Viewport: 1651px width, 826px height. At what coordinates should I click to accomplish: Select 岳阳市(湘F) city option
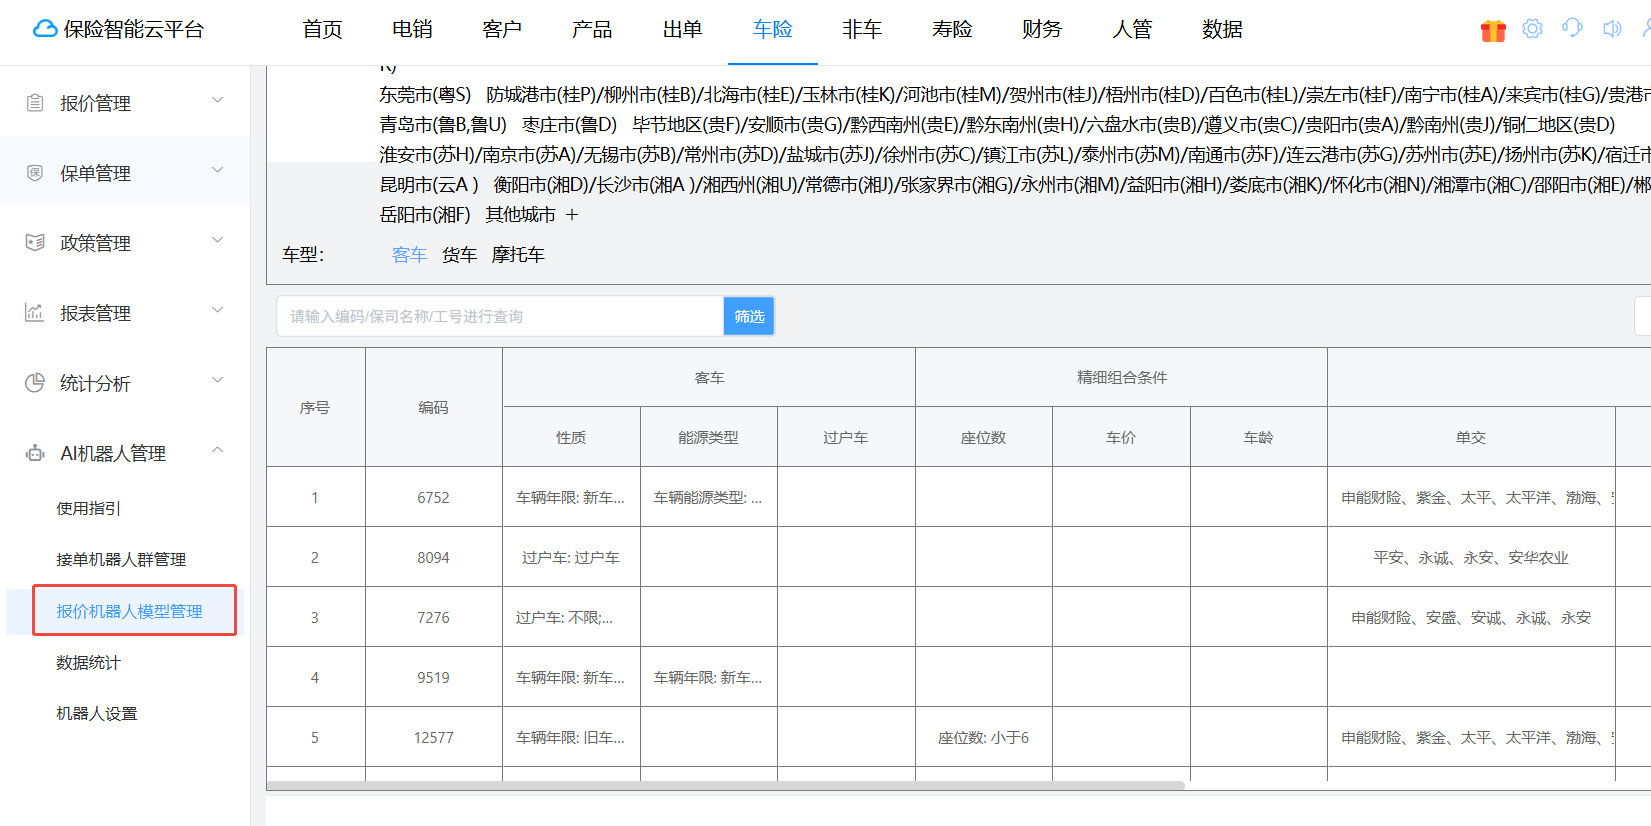425,215
